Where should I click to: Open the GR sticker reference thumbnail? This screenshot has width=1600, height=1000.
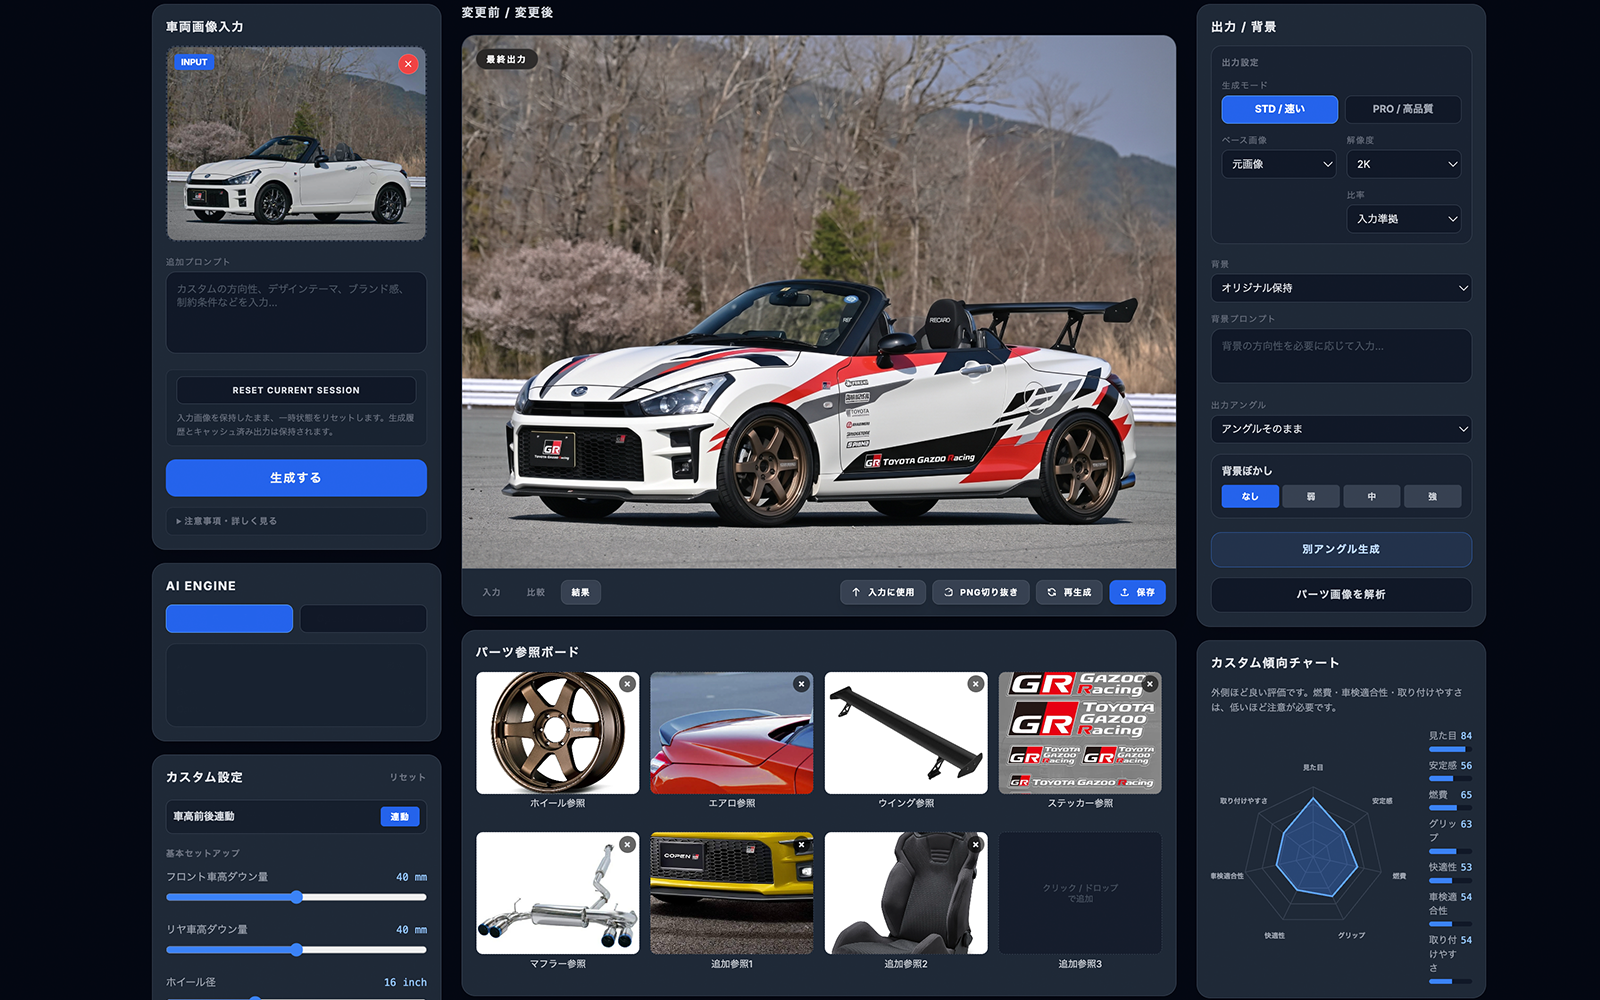click(1080, 733)
